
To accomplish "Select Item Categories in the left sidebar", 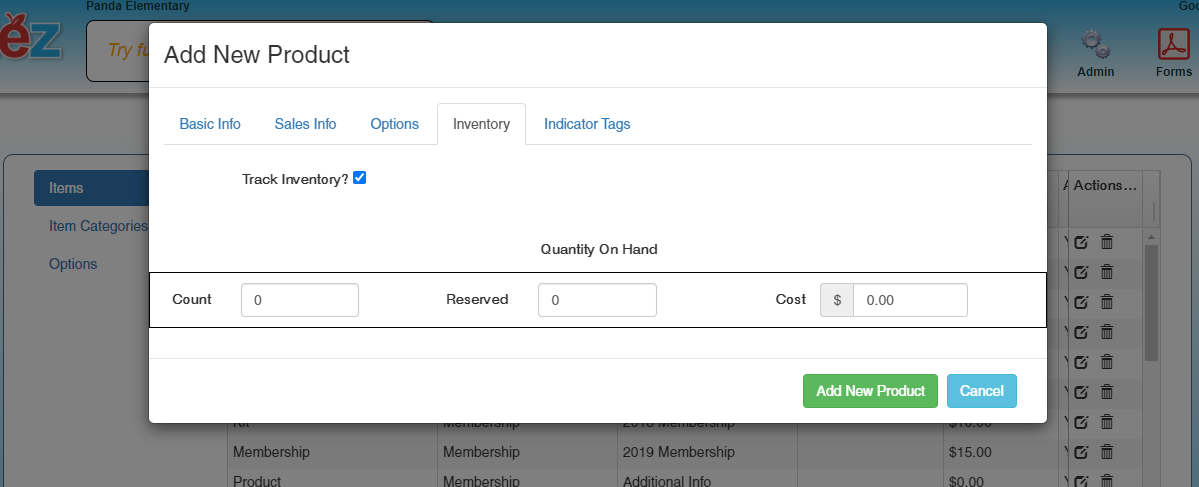I will (97, 226).
